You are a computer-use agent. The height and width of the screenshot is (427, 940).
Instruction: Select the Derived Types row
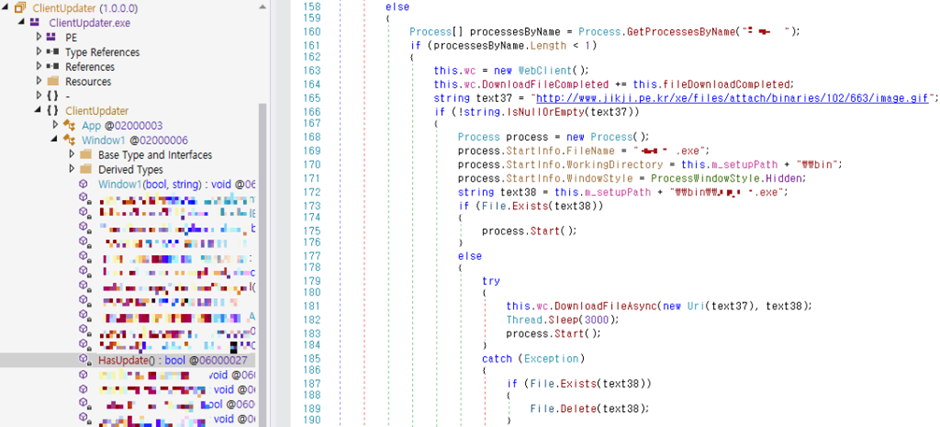129,169
